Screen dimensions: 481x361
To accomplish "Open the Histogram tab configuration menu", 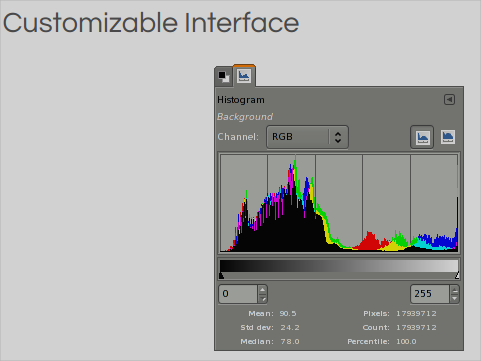I will pos(449,99).
